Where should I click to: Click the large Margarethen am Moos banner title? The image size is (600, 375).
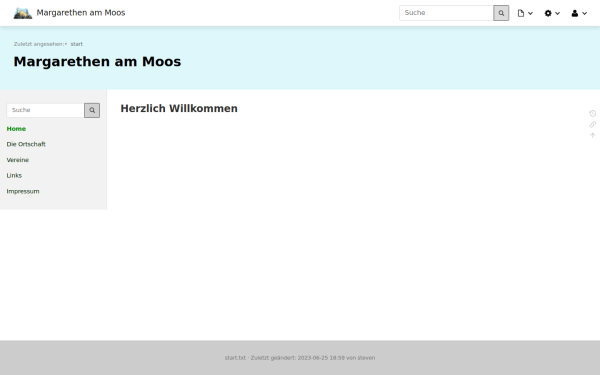coord(97,62)
